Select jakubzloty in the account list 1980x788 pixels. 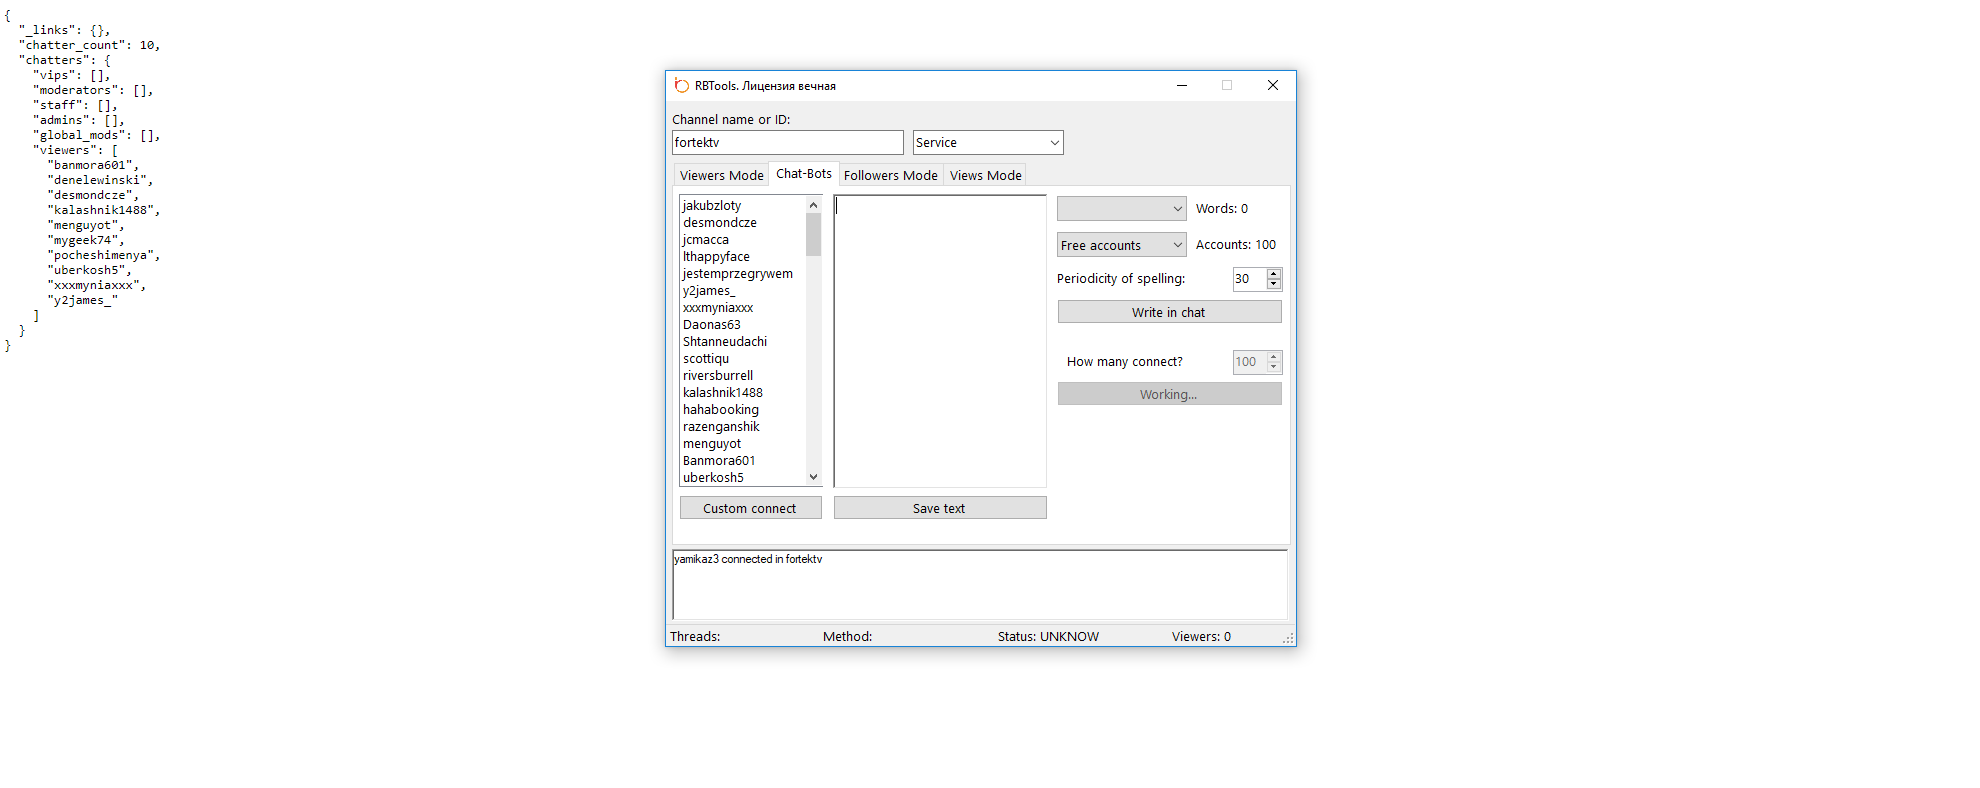(x=712, y=206)
